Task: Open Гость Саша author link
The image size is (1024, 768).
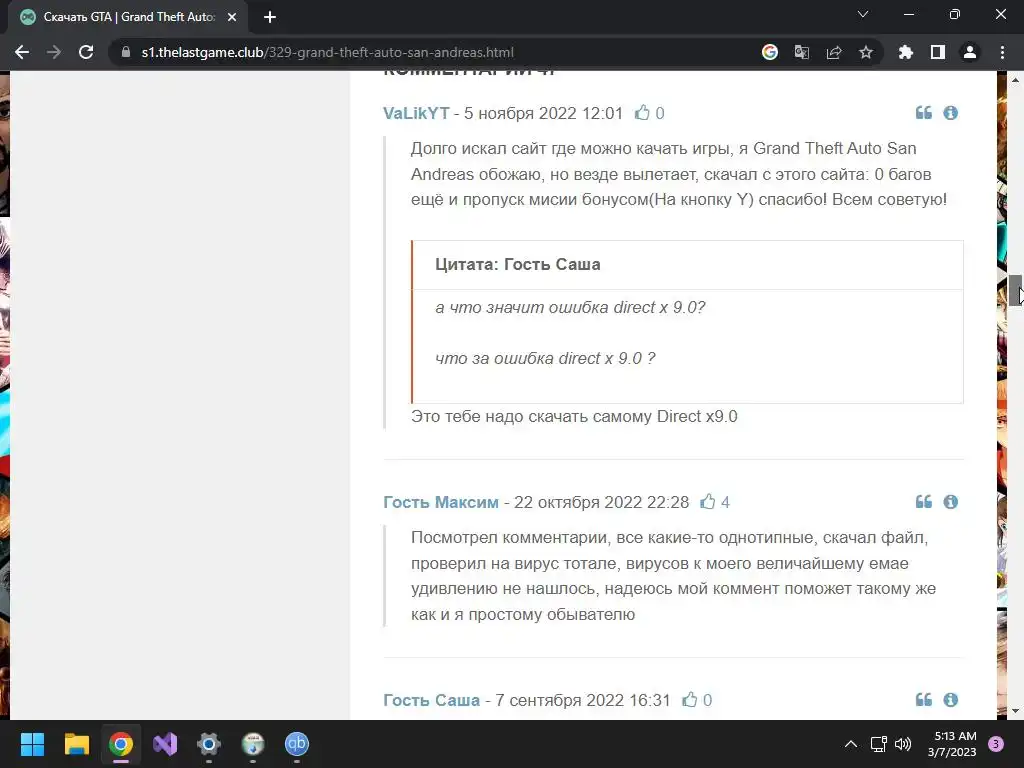Action: tap(431, 700)
